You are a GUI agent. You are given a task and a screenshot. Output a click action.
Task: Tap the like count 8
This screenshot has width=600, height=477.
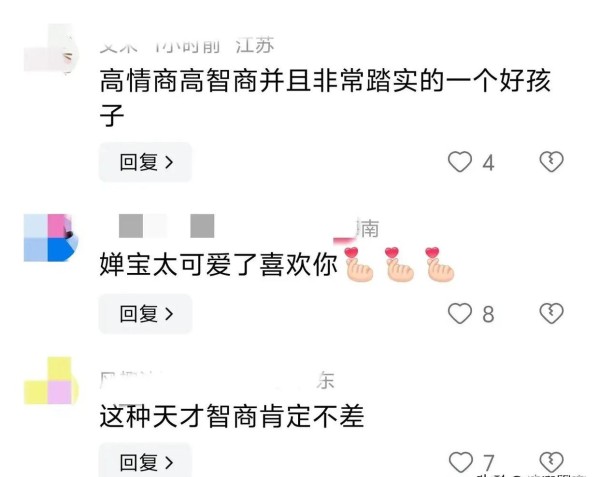point(488,314)
